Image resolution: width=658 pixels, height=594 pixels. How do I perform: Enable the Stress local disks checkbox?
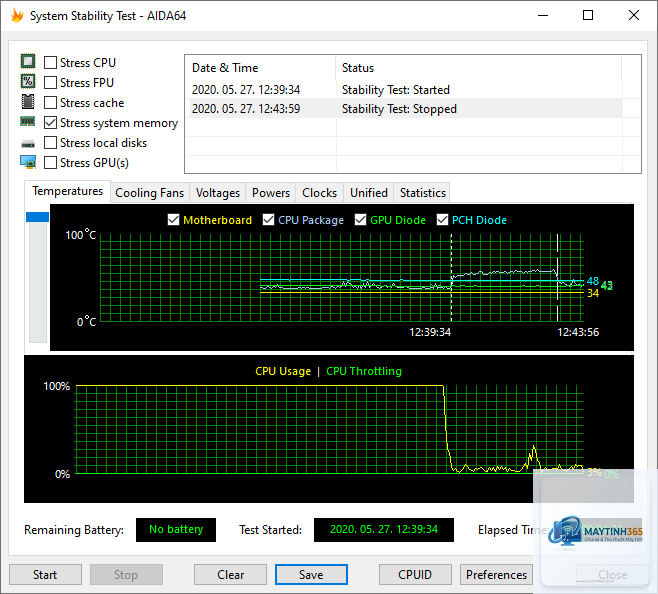(50, 143)
